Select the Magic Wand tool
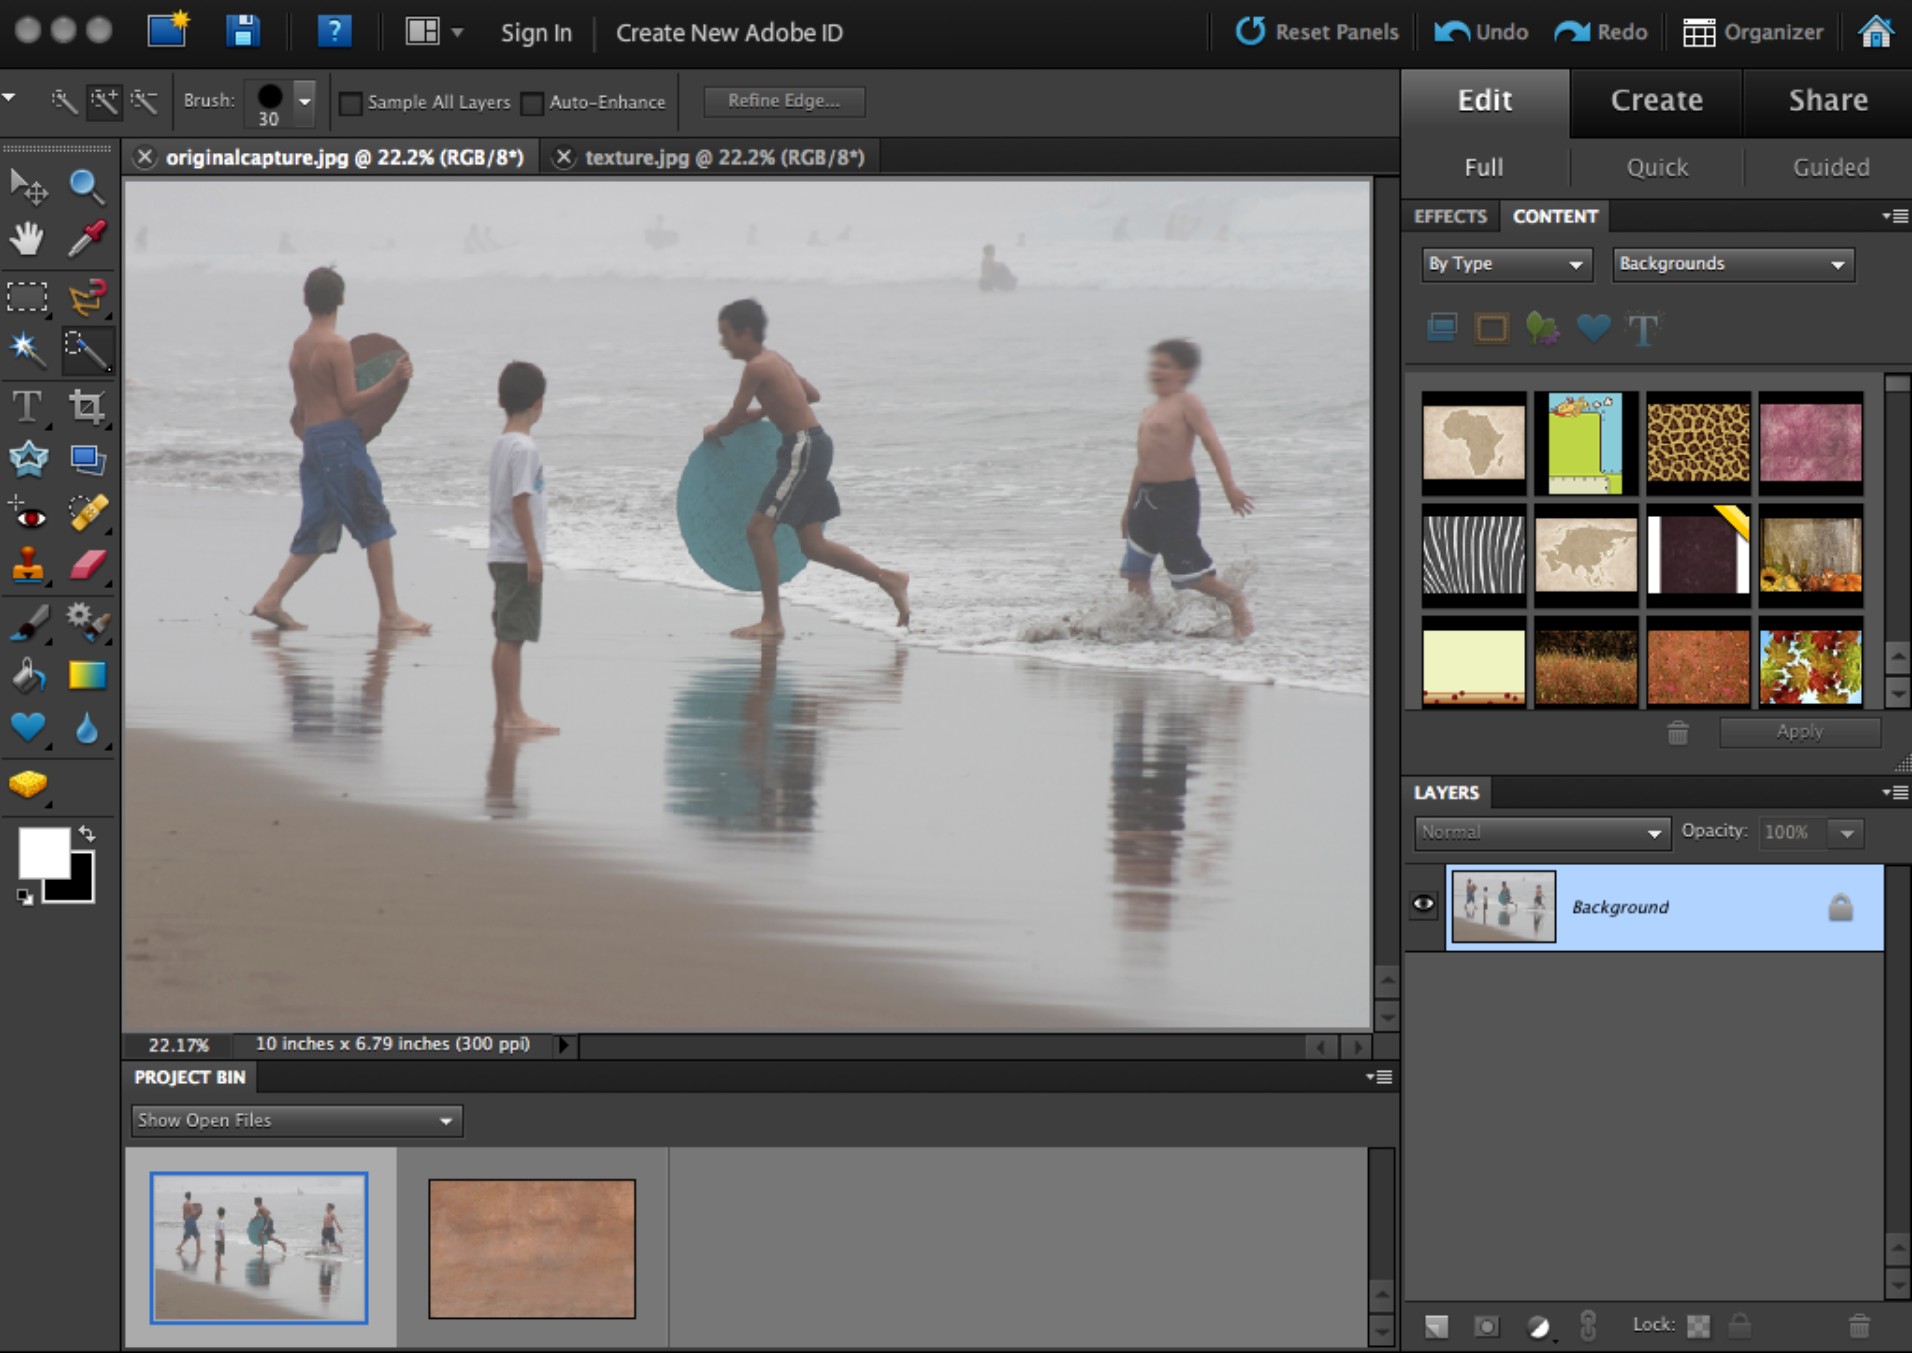Image resolution: width=1912 pixels, height=1353 pixels. [x=27, y=348]
